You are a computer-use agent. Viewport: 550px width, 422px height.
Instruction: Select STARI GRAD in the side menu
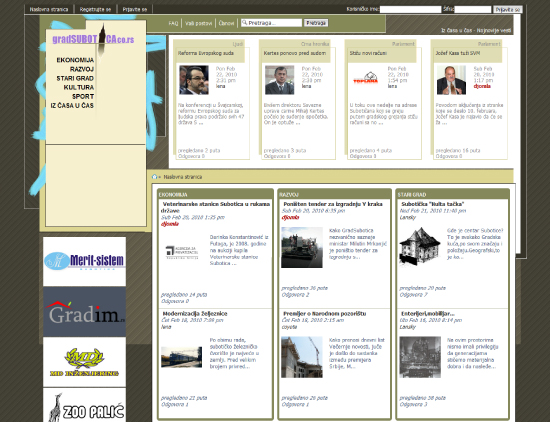[x=75, y=78]
